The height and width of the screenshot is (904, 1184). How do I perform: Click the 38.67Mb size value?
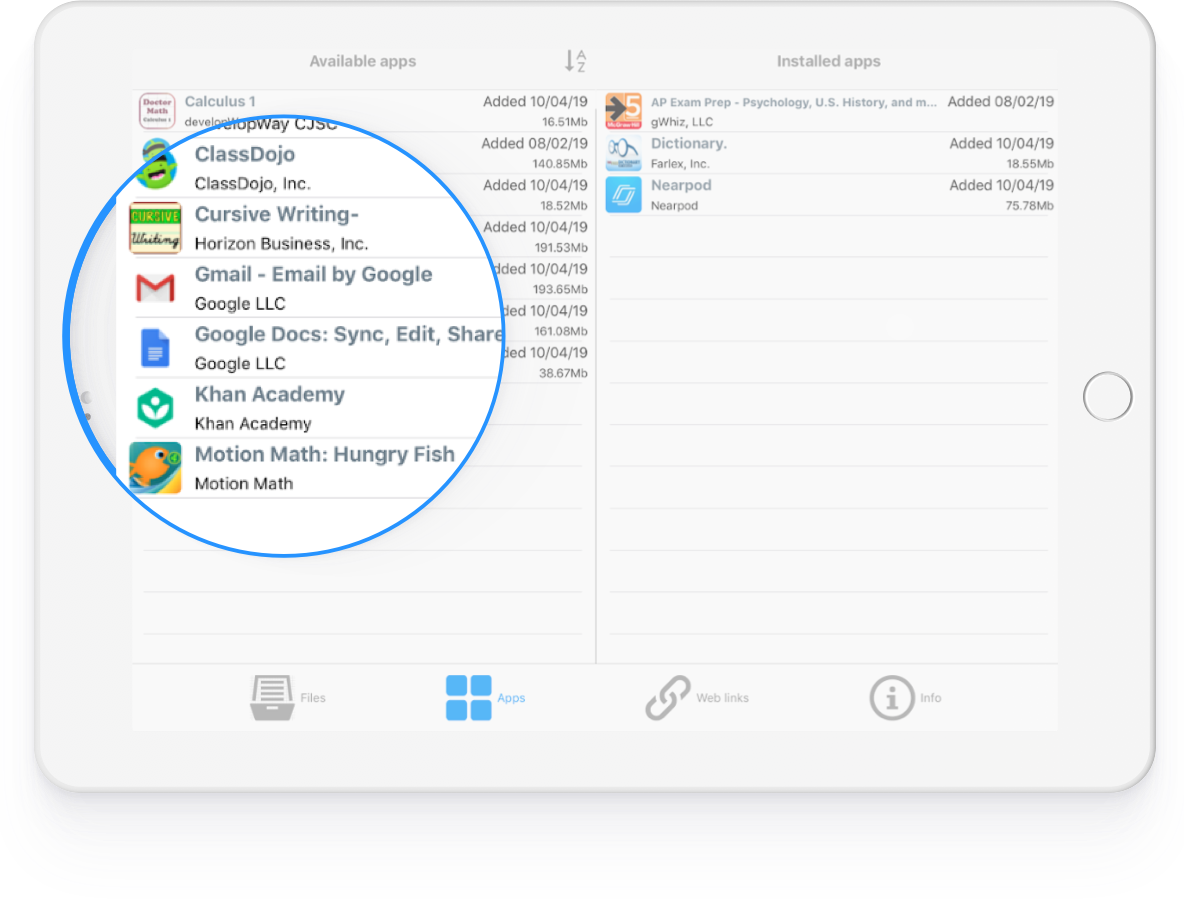click(563, 373)
